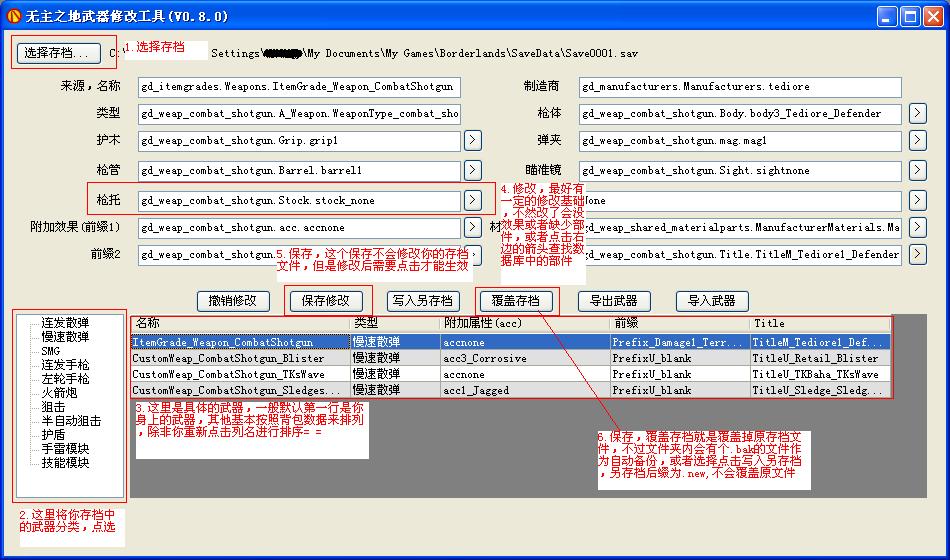
Task: Click 覆盖存档 to overwrite the save
Action: click(515, 300)
